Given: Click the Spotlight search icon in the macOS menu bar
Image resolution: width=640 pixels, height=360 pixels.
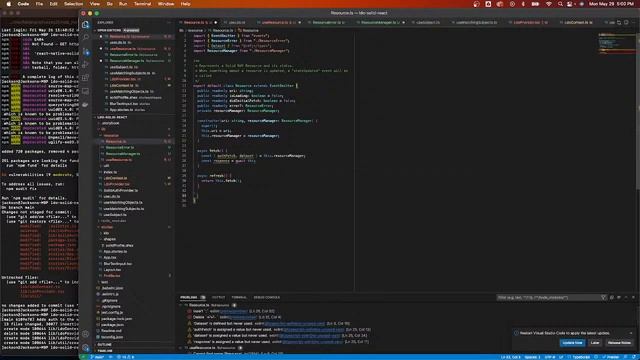Looking at the screenshot, I should click(560, 4).
